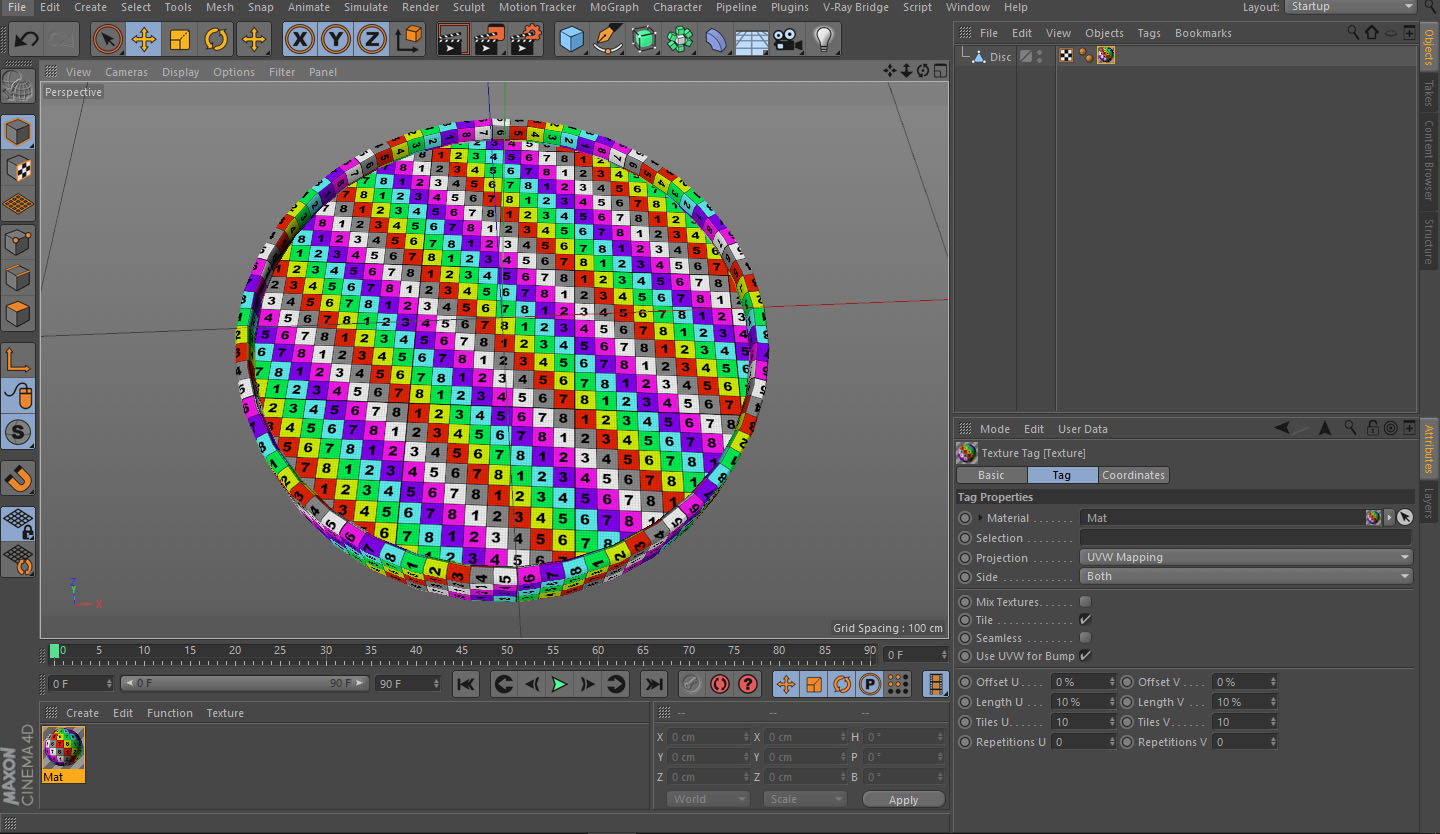Click the Length V stepper arrows
This screenshot has height=834, width=1440.
coord(1273,702)
